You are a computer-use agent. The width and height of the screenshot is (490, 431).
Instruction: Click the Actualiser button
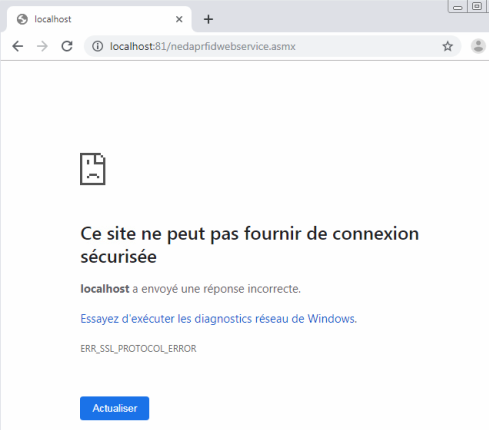point(114,408)
